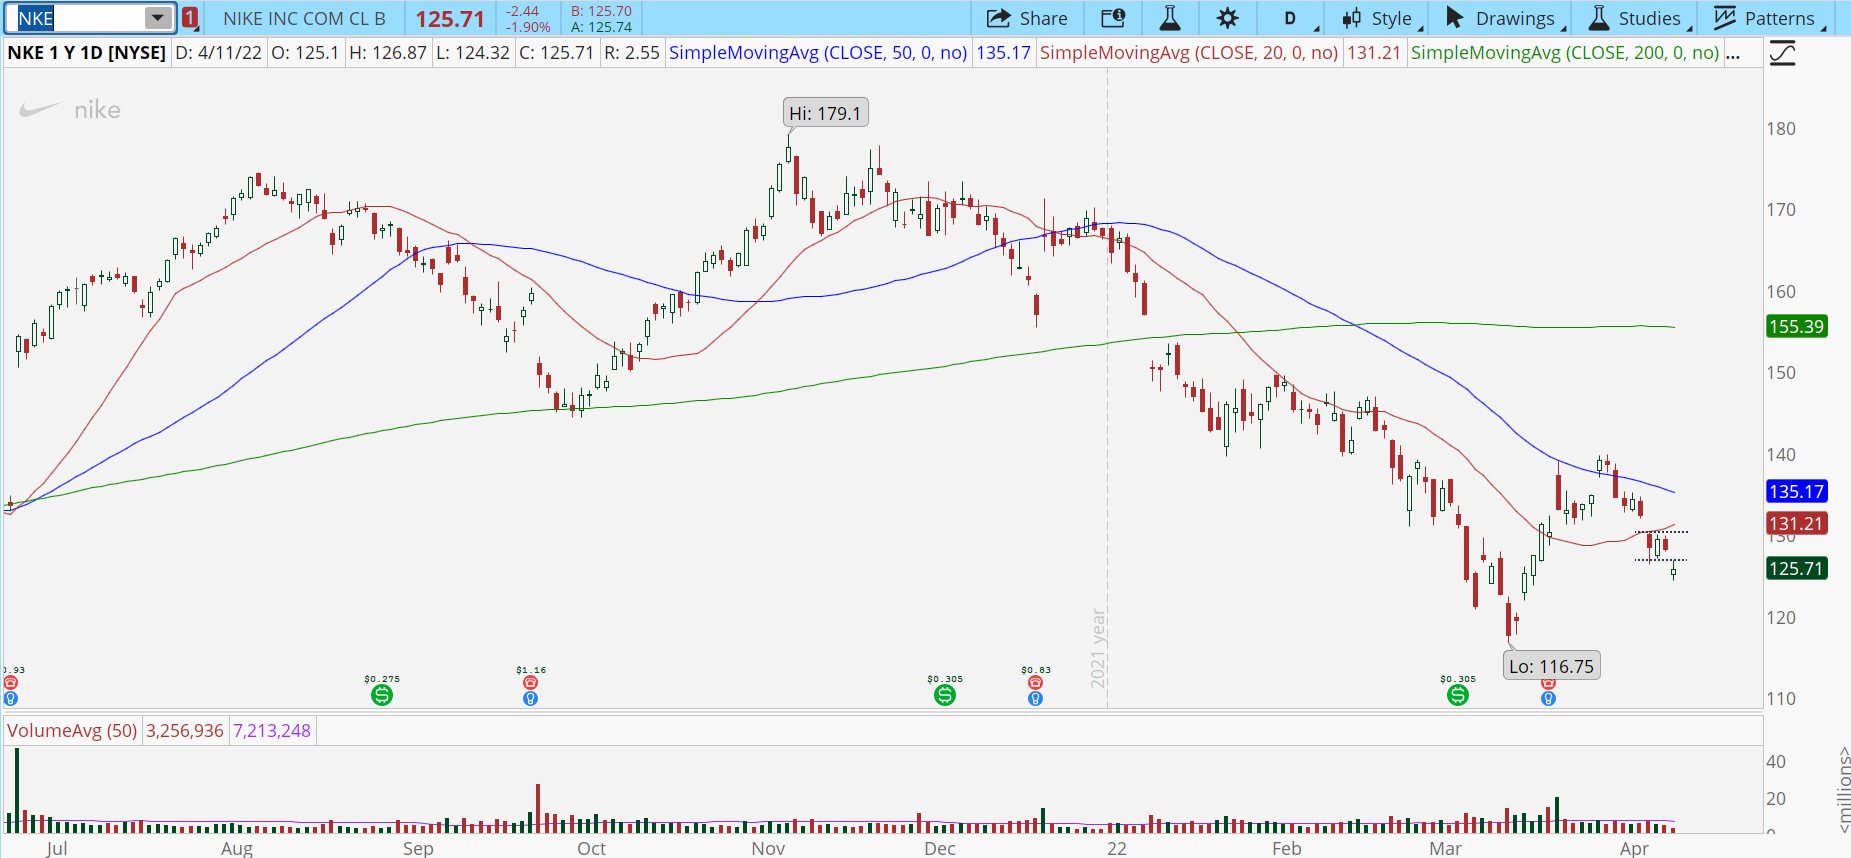Click the volume value 3,256,936
The image size is (1851, 858).
[185, 731]
